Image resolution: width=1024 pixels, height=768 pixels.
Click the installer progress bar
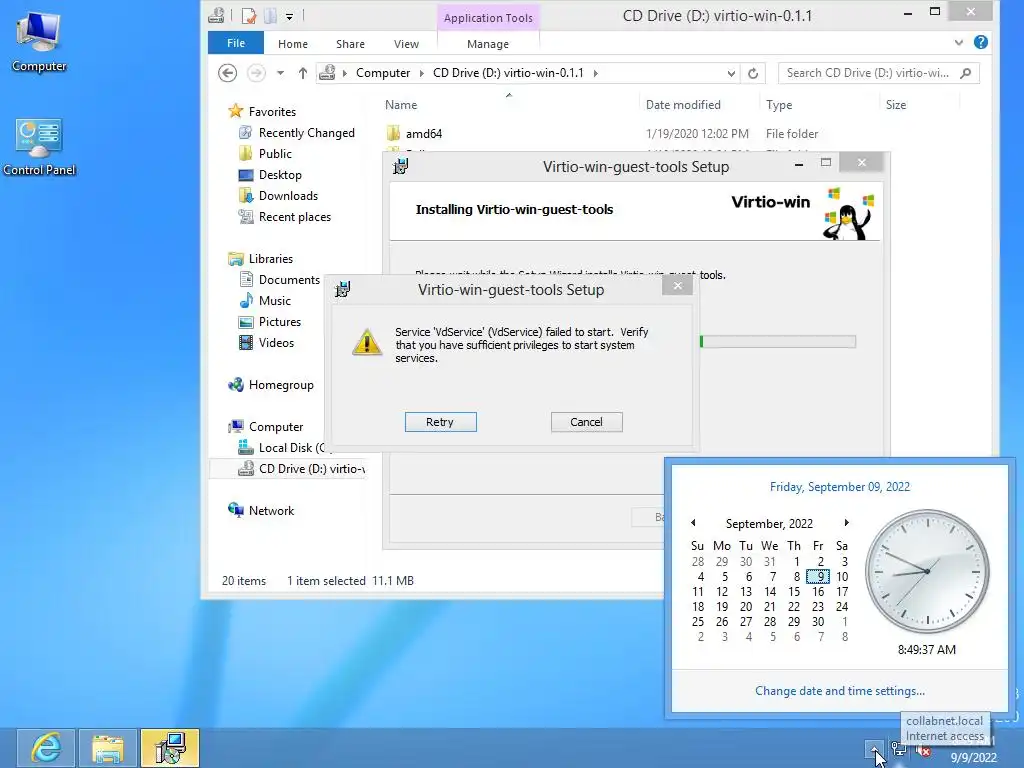[x=777, y=342]
